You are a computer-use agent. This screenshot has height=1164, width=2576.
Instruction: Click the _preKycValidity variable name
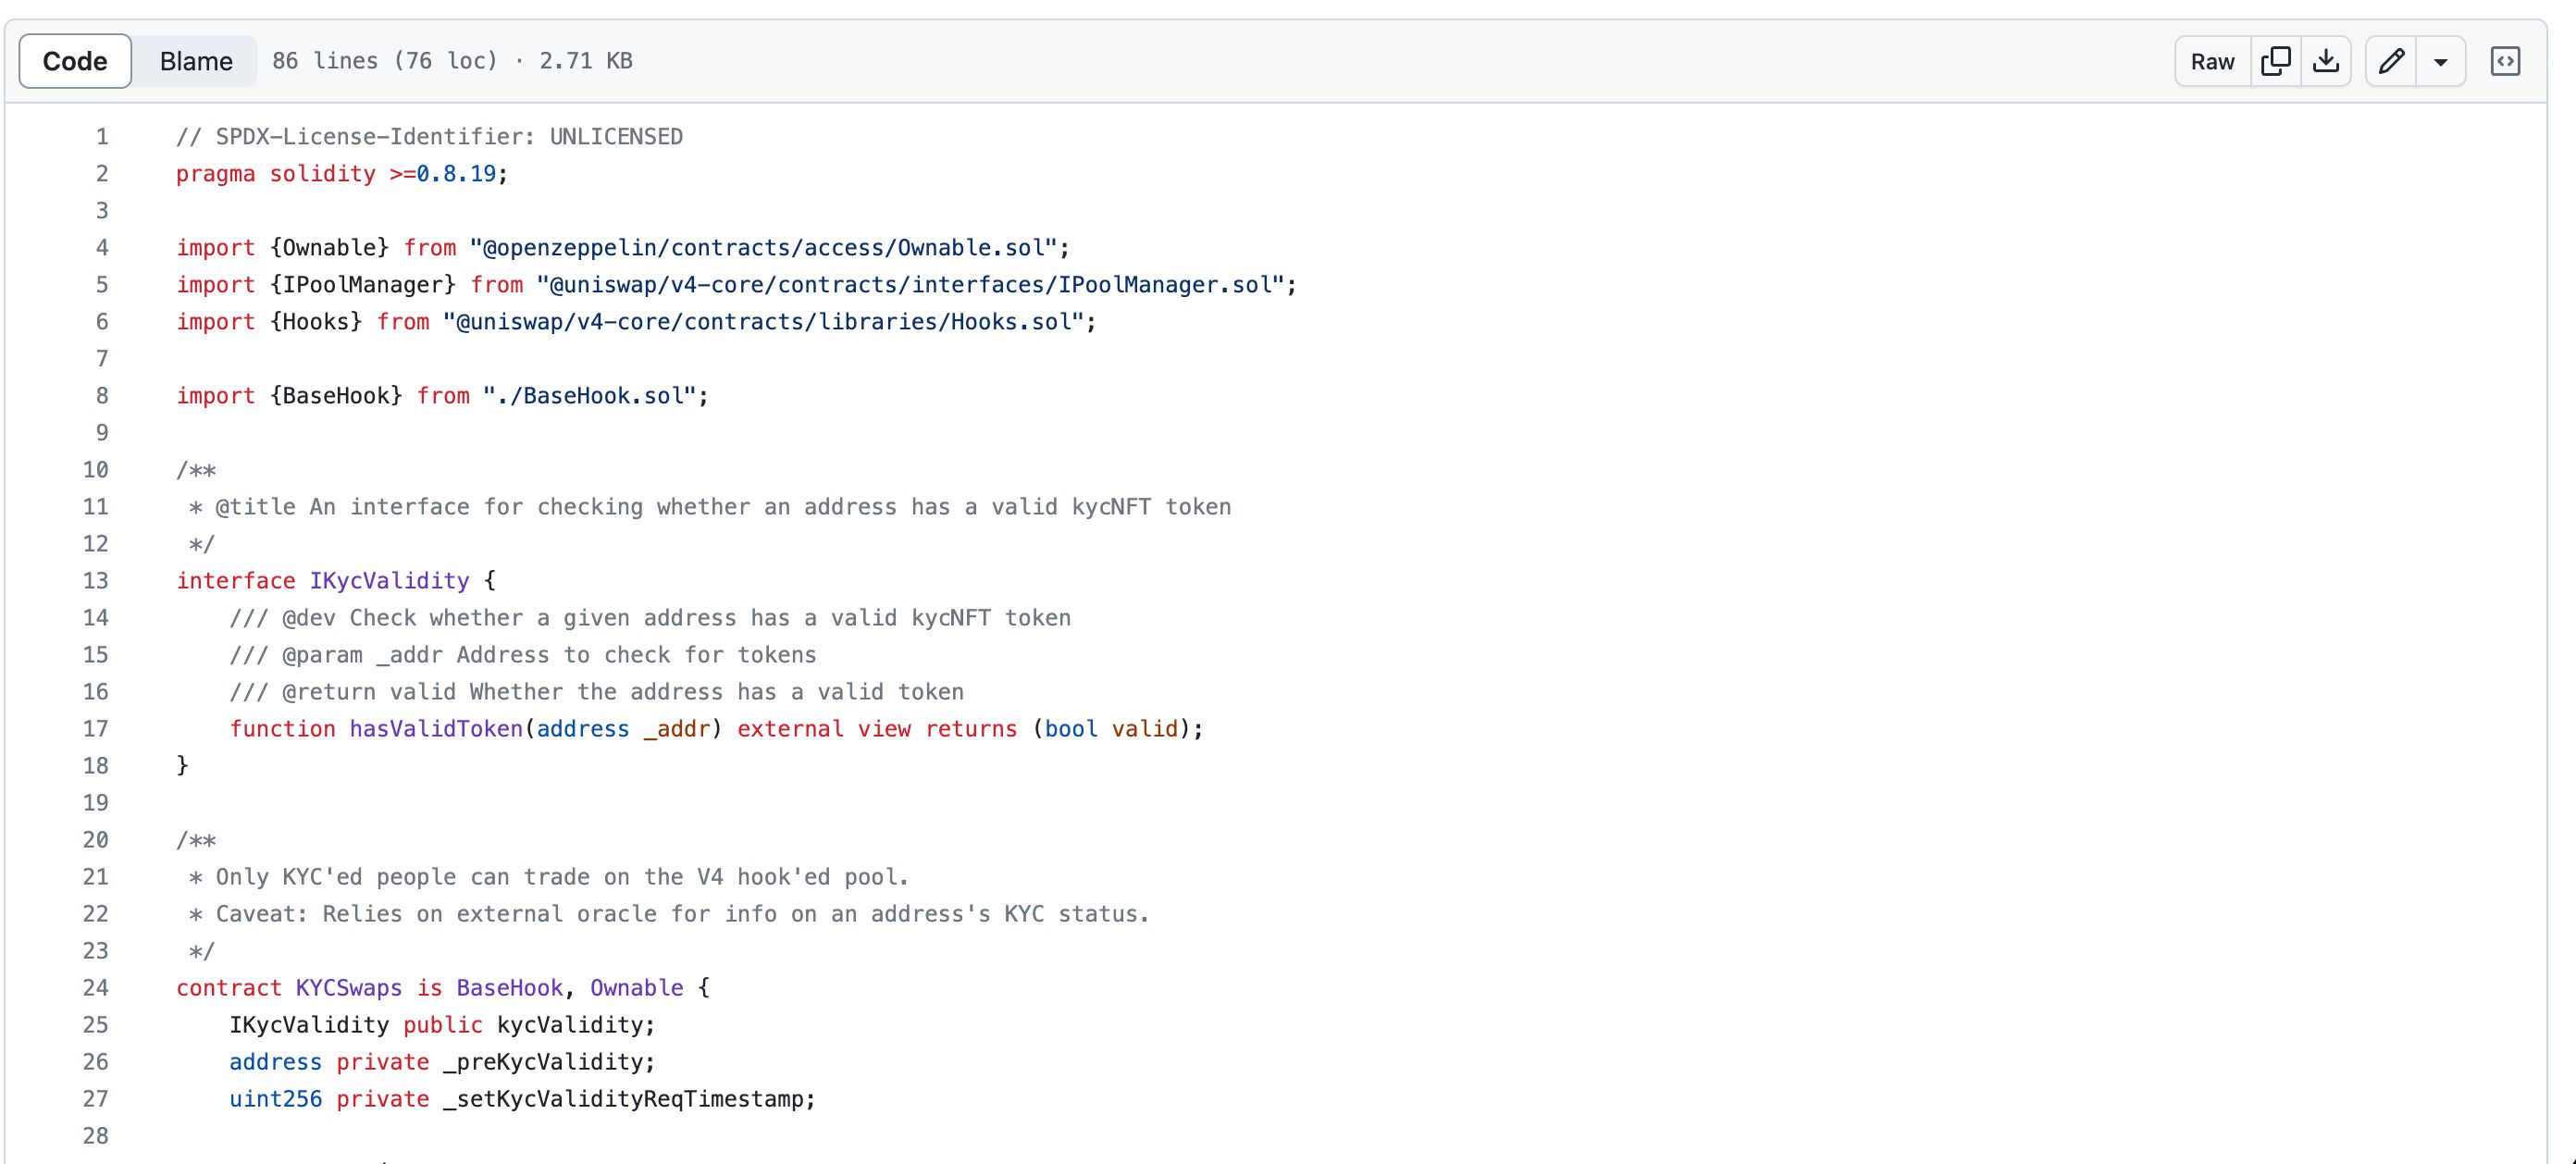point(543,1062)
